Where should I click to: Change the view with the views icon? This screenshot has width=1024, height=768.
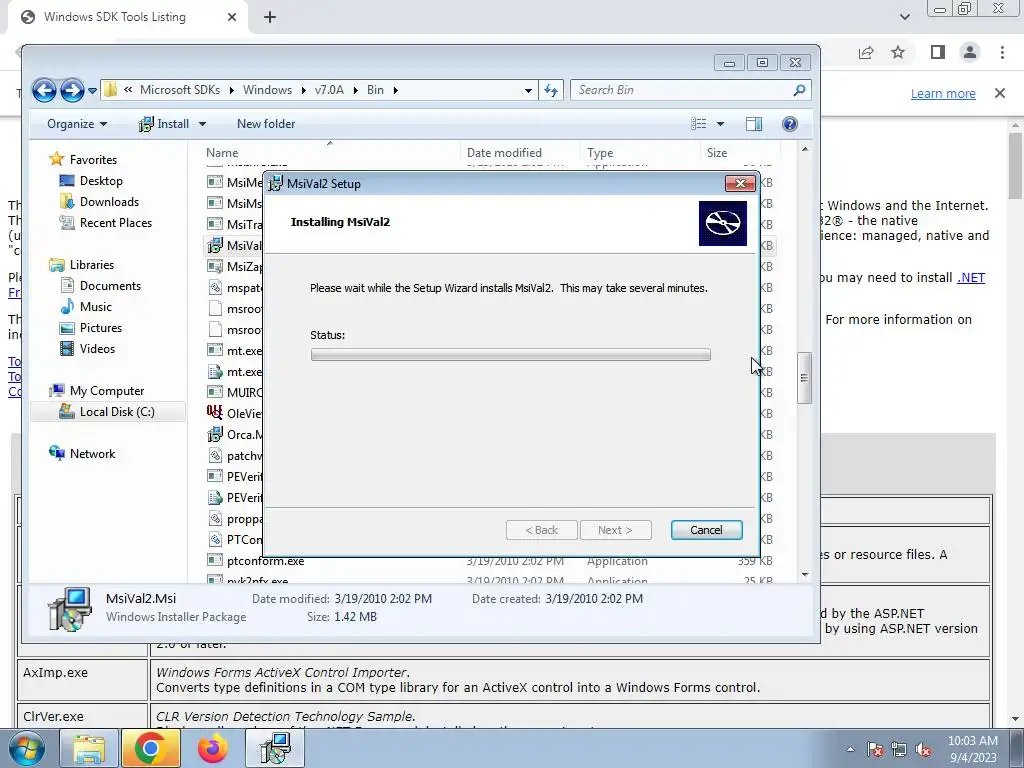click(x=699, y=124)
